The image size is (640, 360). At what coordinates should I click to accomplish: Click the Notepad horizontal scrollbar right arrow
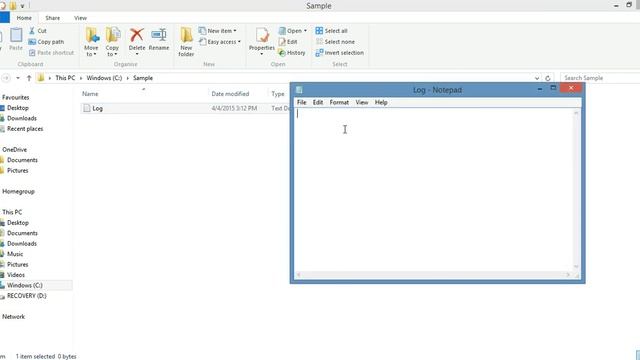tap(568, 275)
